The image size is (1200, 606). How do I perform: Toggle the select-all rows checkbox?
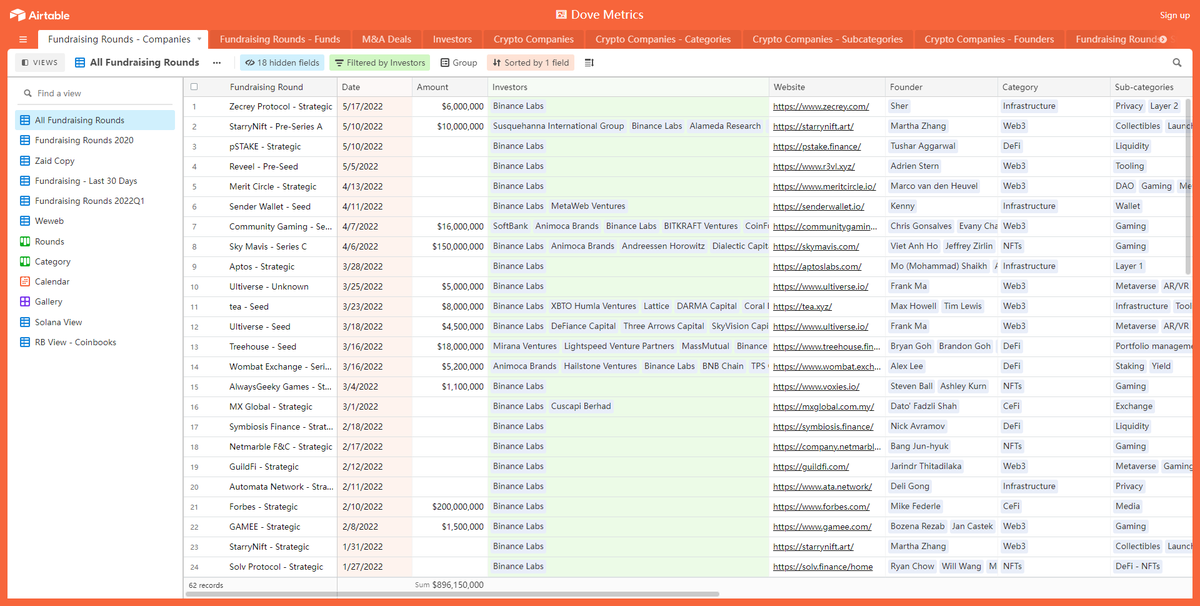(194, 87)
